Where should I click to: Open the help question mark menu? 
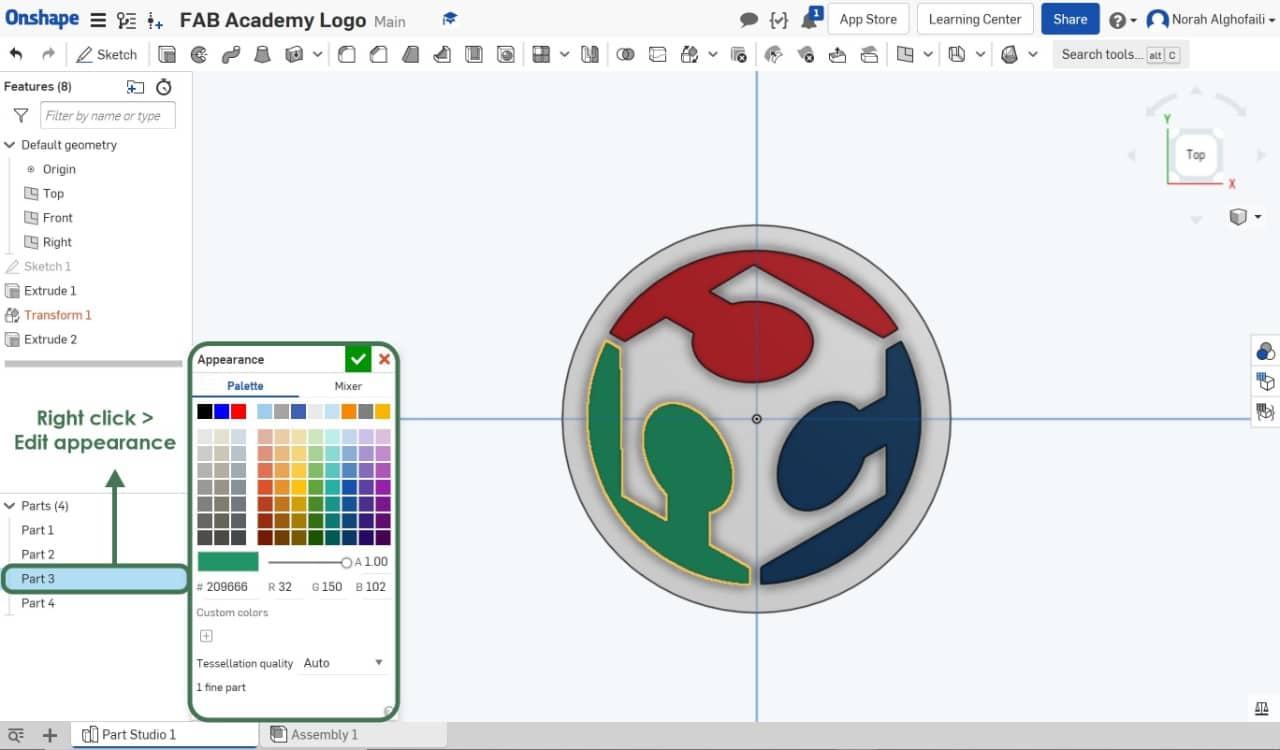pyautogui.click(x=1123, y=20)
